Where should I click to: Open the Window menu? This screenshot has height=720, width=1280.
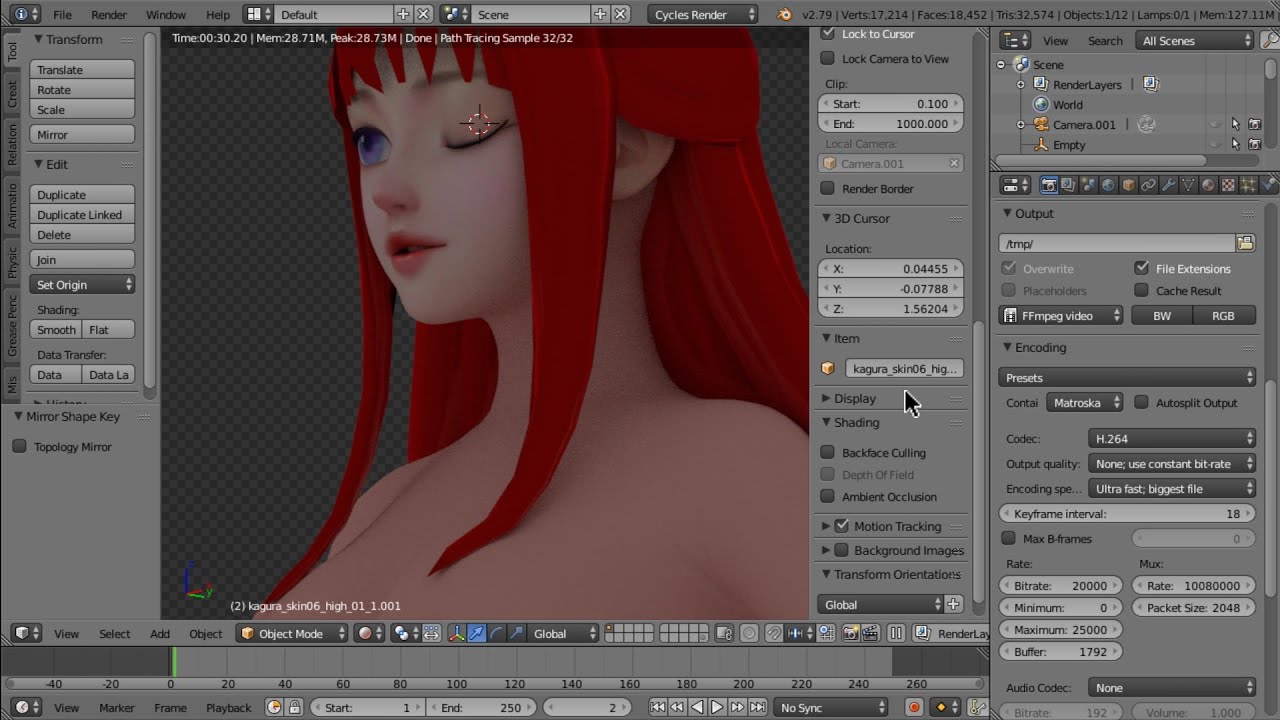pyautogui.click(x=166, y=15)
